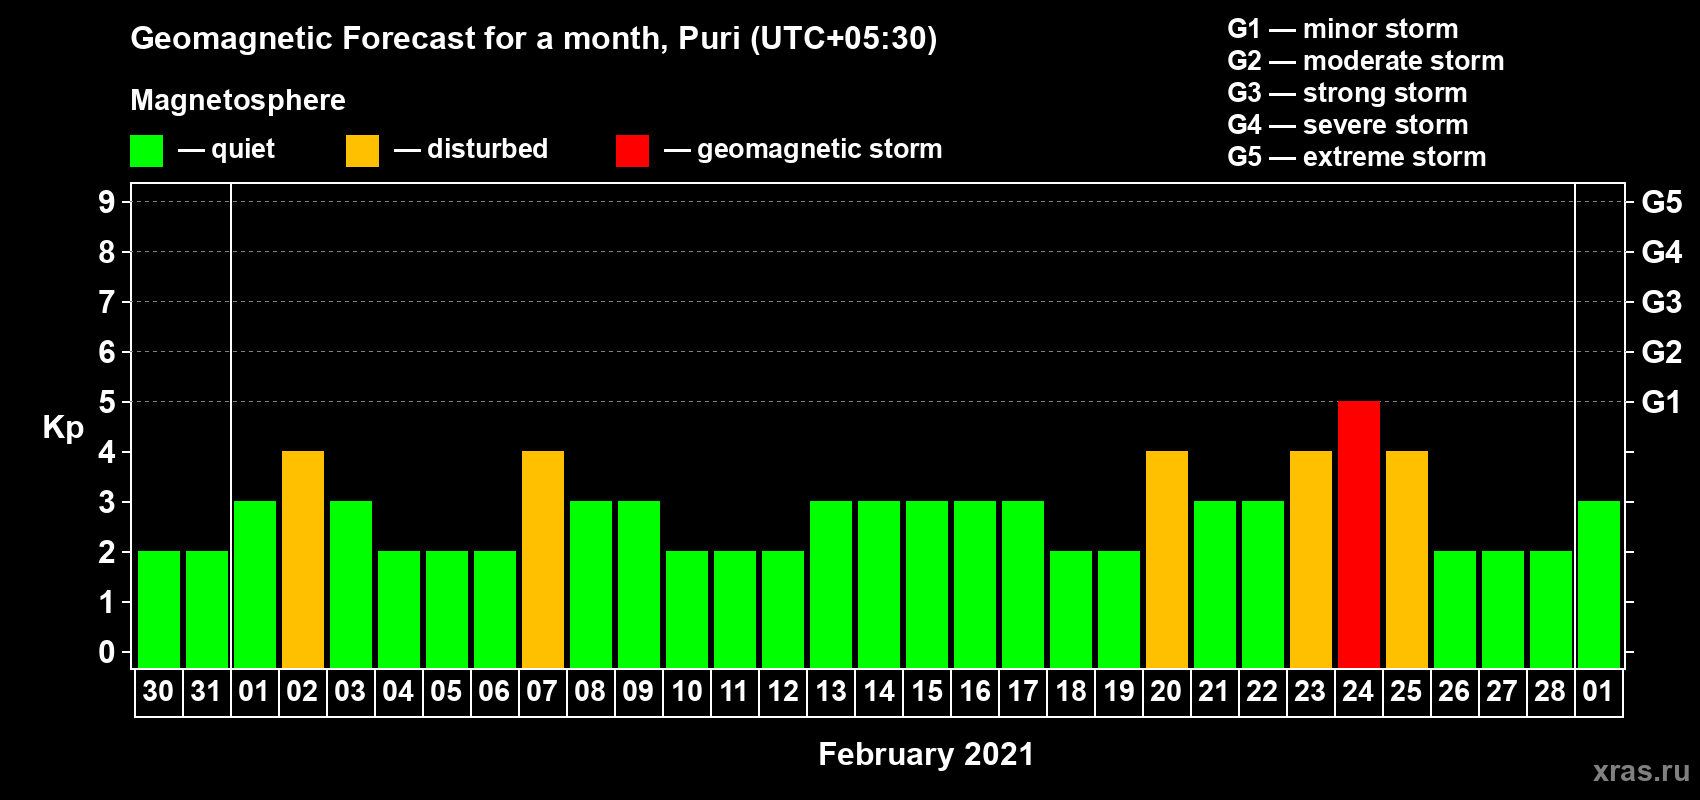The width and height of the screenshot is (1700, 800).
Task: Select the orange bar for day 20
Action: (1167, 560)
